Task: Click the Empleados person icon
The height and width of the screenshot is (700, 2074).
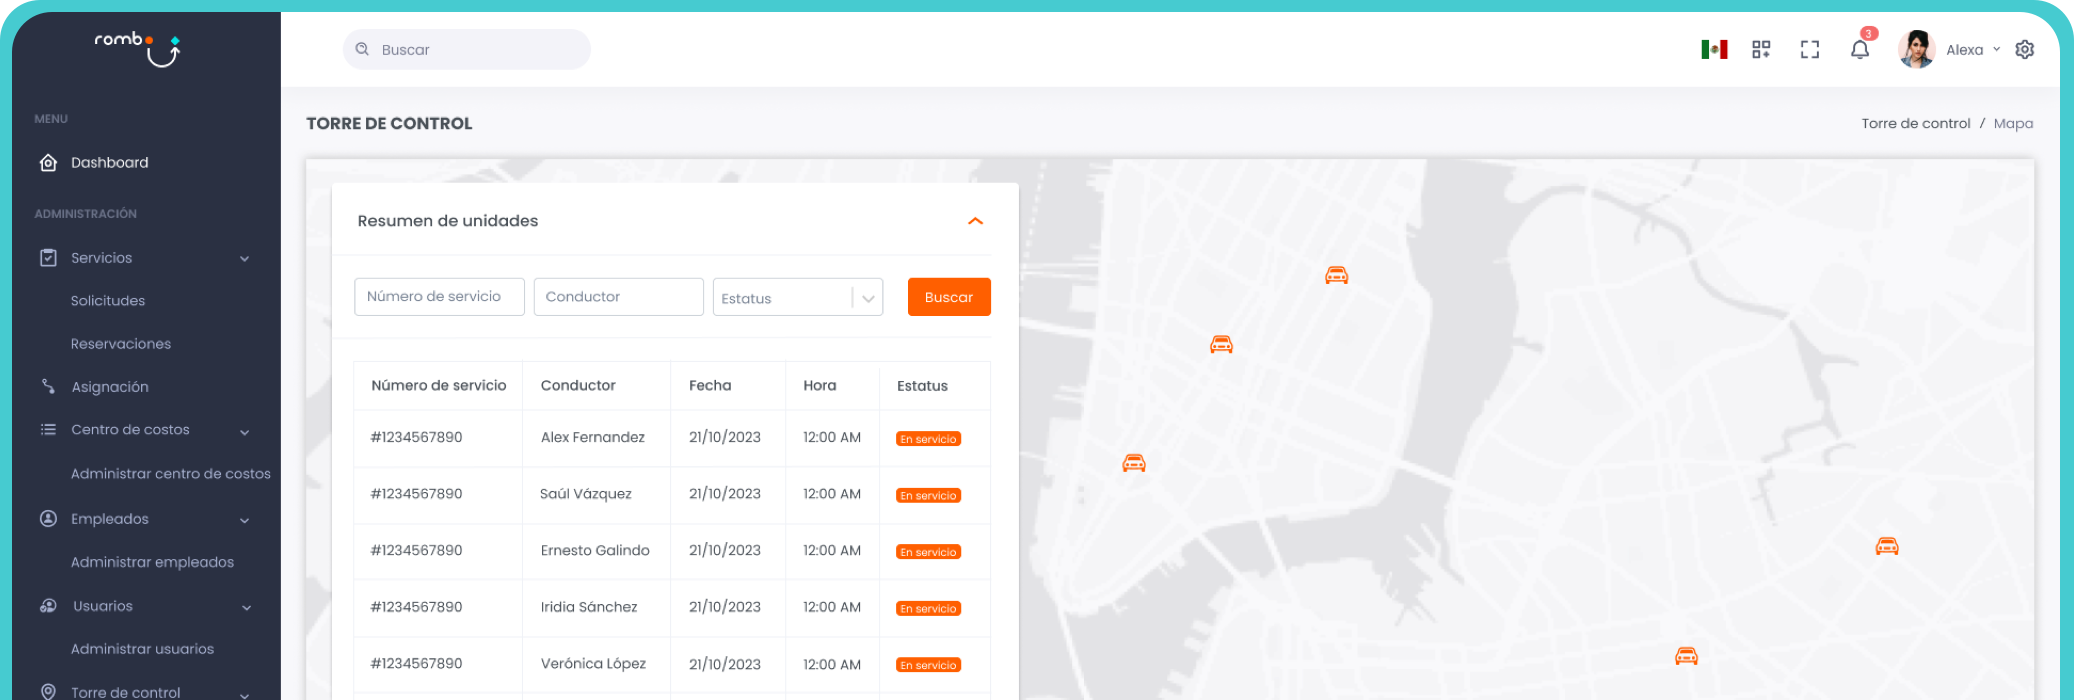Action: pos(48,518)
